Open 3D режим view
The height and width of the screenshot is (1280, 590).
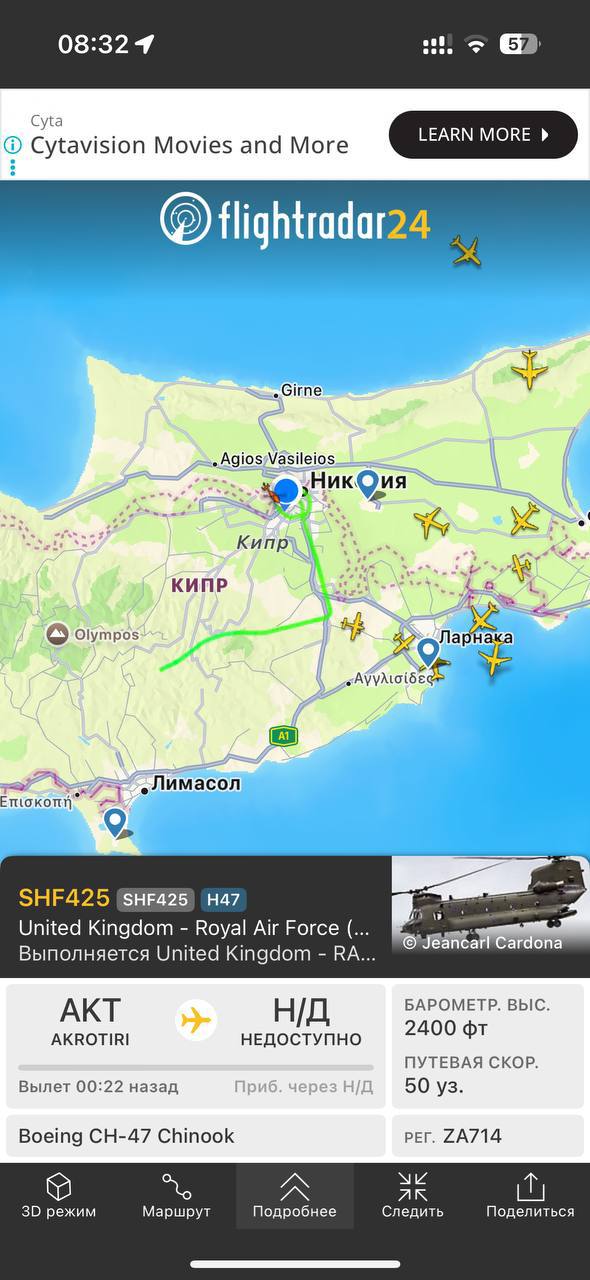point(59,1196)
